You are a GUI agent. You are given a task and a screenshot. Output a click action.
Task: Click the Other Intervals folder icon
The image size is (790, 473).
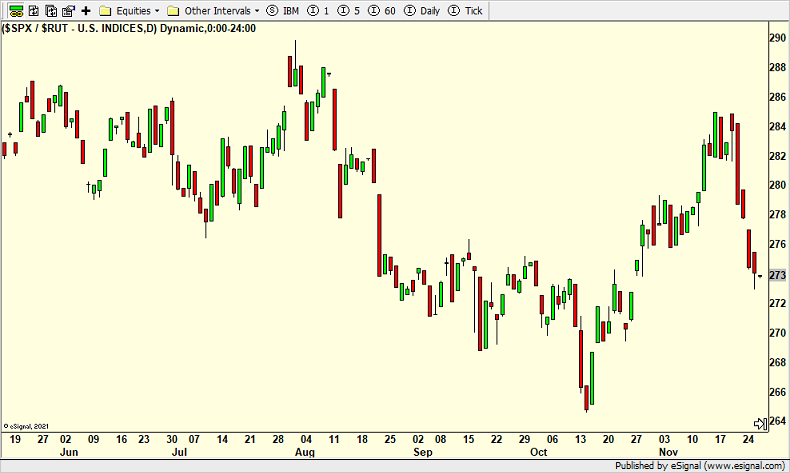[173, 10]
